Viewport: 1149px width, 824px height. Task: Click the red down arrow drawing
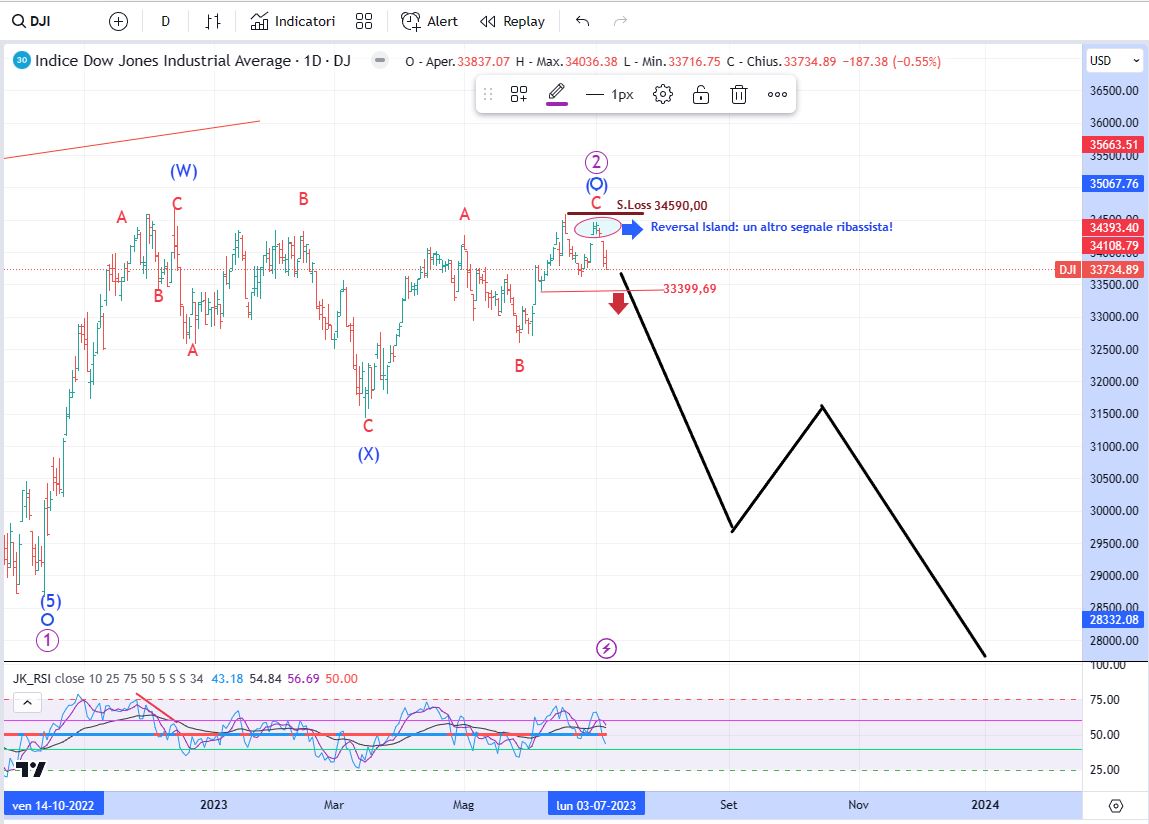coord(618,303)
